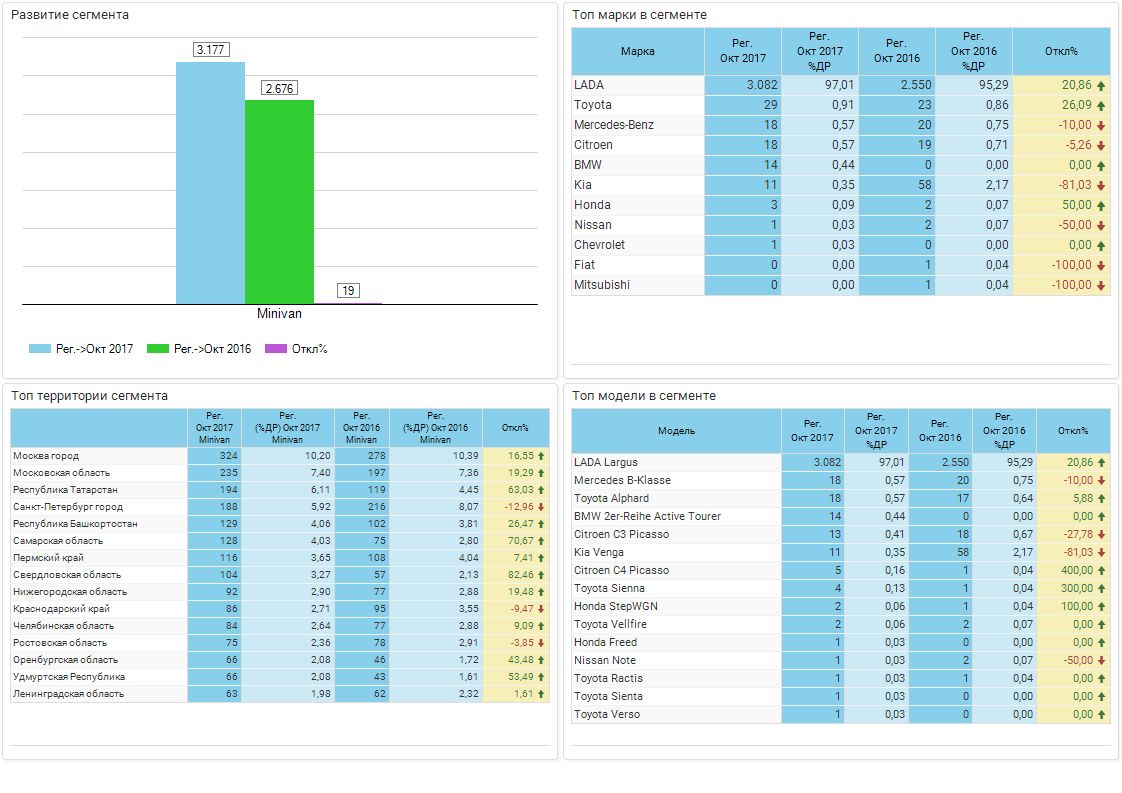This screenshot has width=1122, height=793.
Task: Click the down arrow in the Nissan Note row
Action: [x=1101, y=661]
